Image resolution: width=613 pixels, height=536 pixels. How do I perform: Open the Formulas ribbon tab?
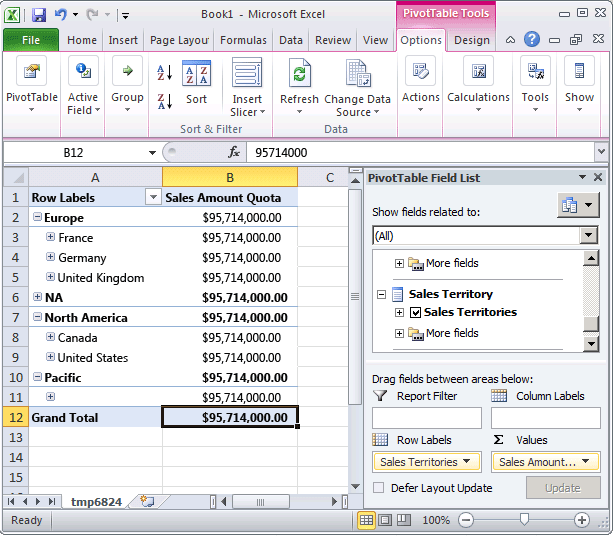243,41
